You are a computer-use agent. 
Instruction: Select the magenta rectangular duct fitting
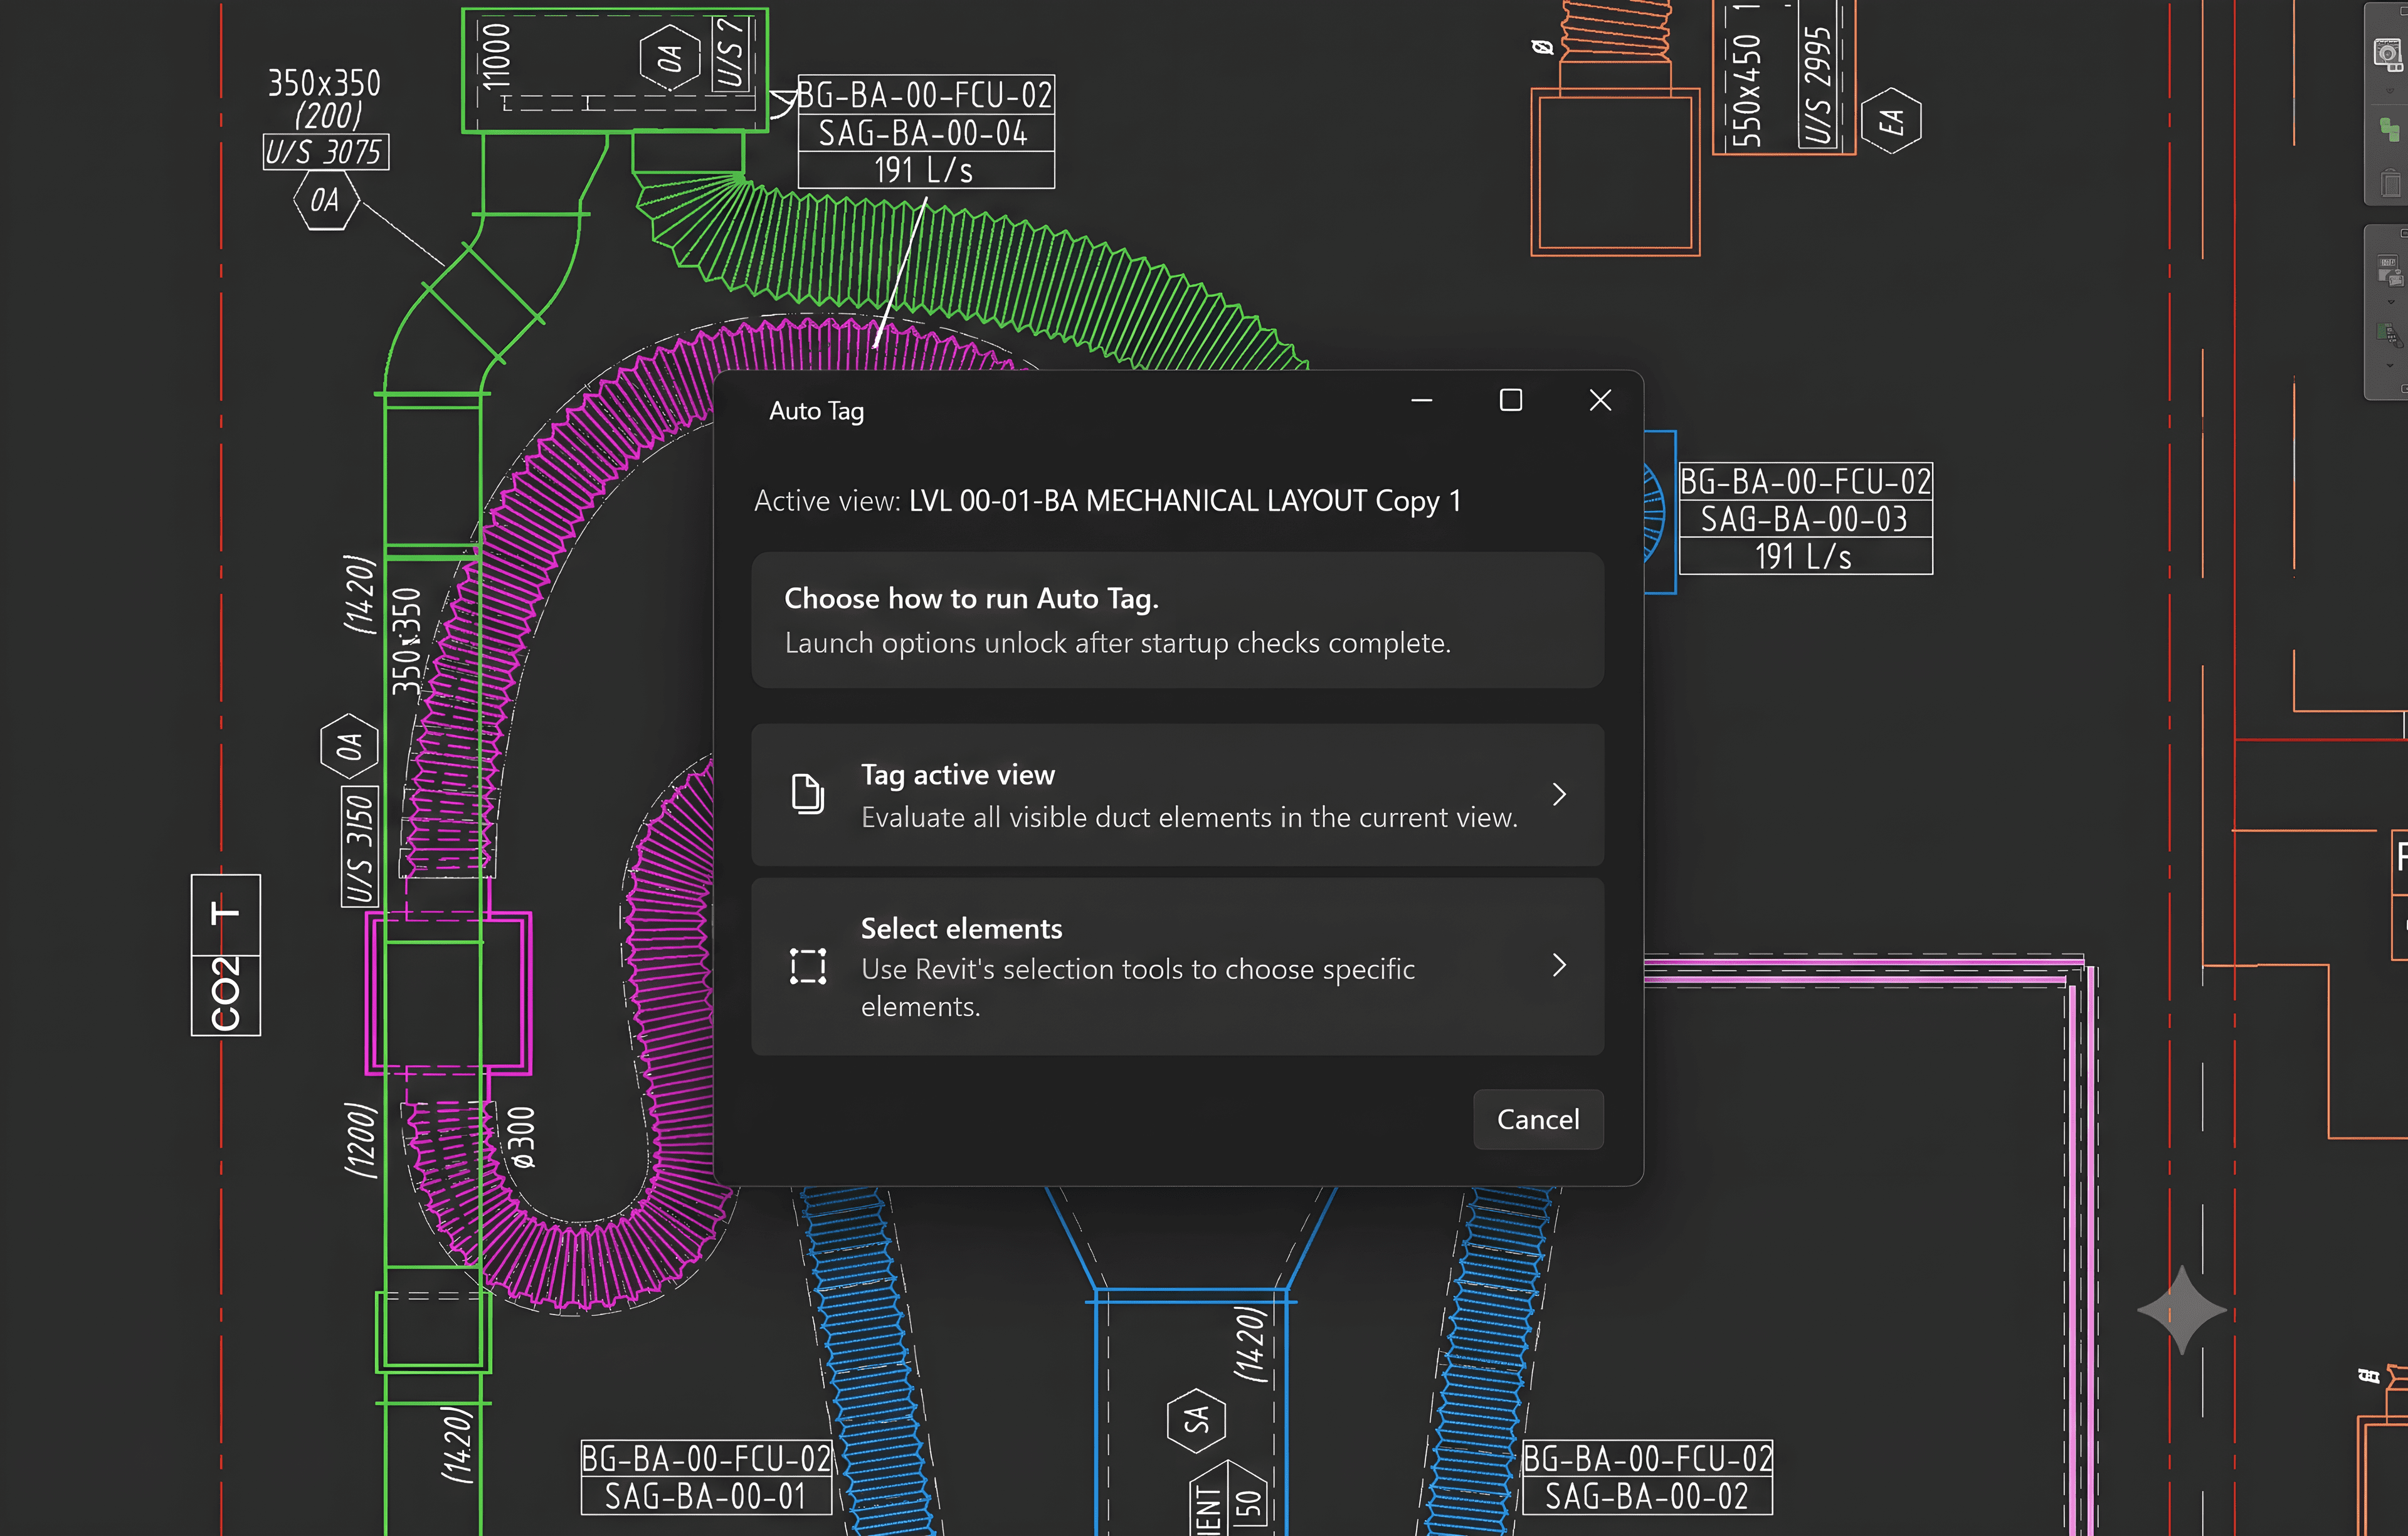pos(448,993)
